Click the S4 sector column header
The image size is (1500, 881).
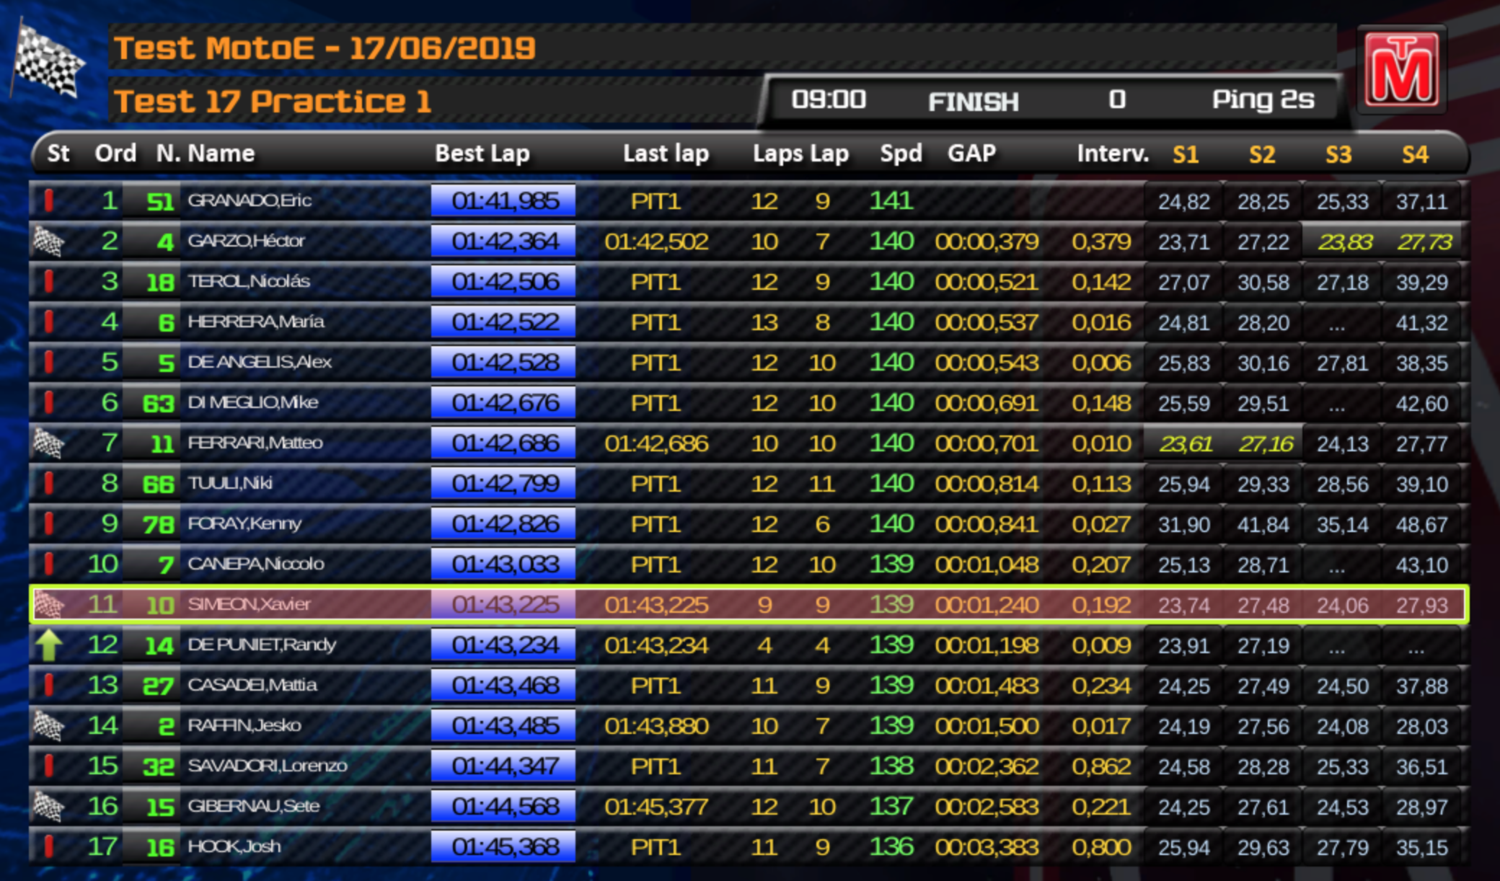(1415, 155)
